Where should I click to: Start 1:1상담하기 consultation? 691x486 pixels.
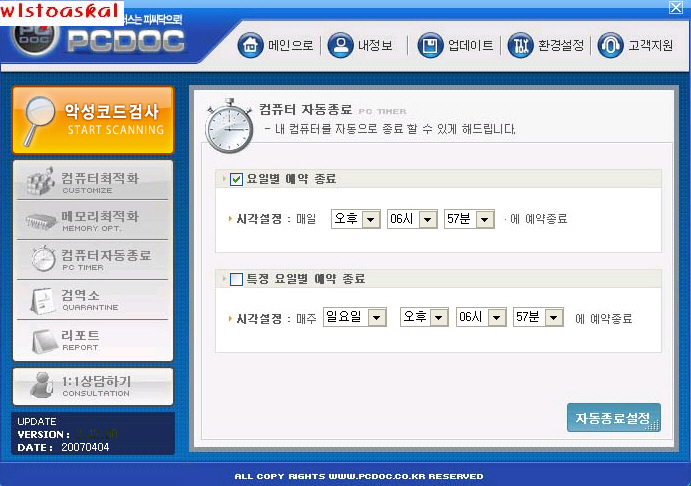pyautogui.click(x=93, y=386)
